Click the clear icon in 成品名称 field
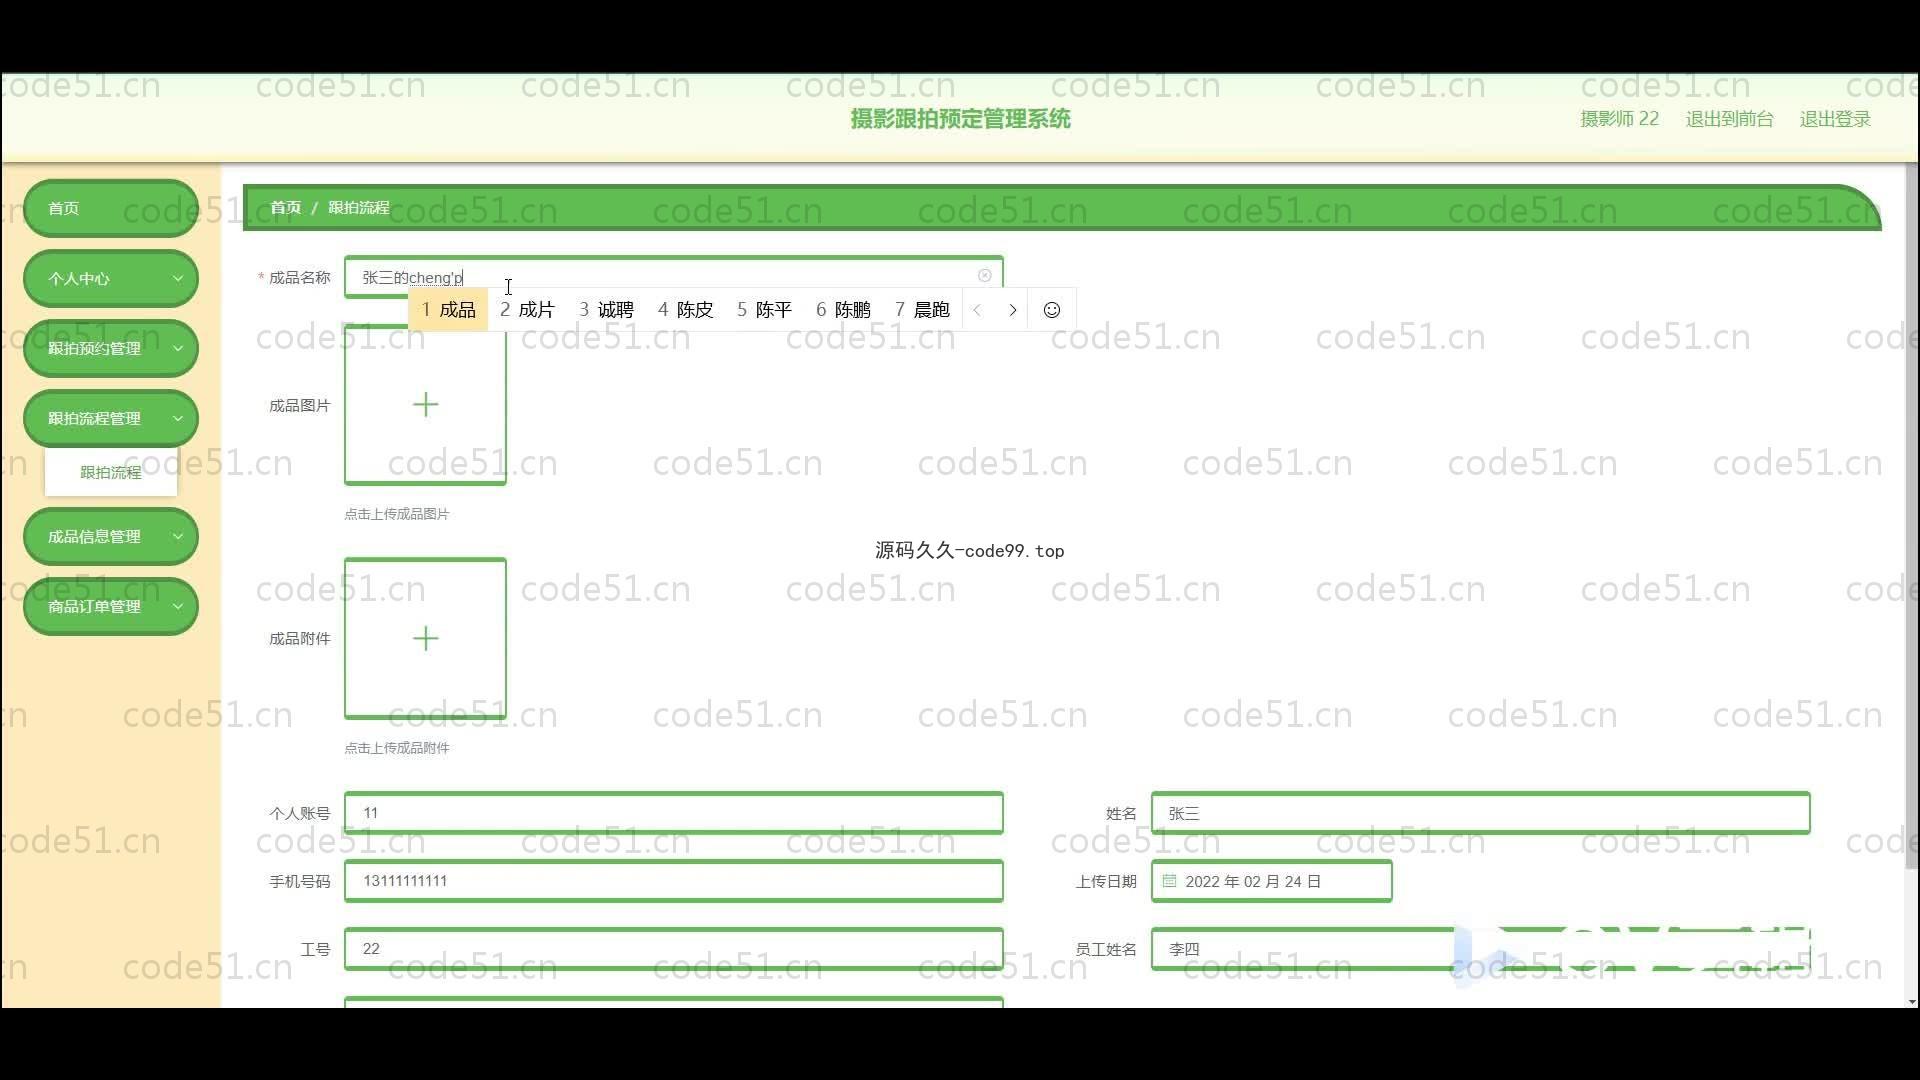The image size is (1920, 1080). pos(984,276)
